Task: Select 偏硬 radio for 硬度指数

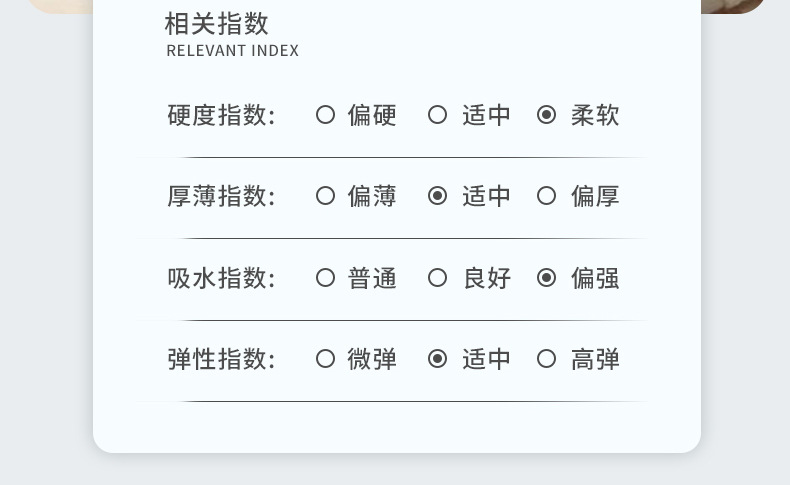Action: pos(325,115)
